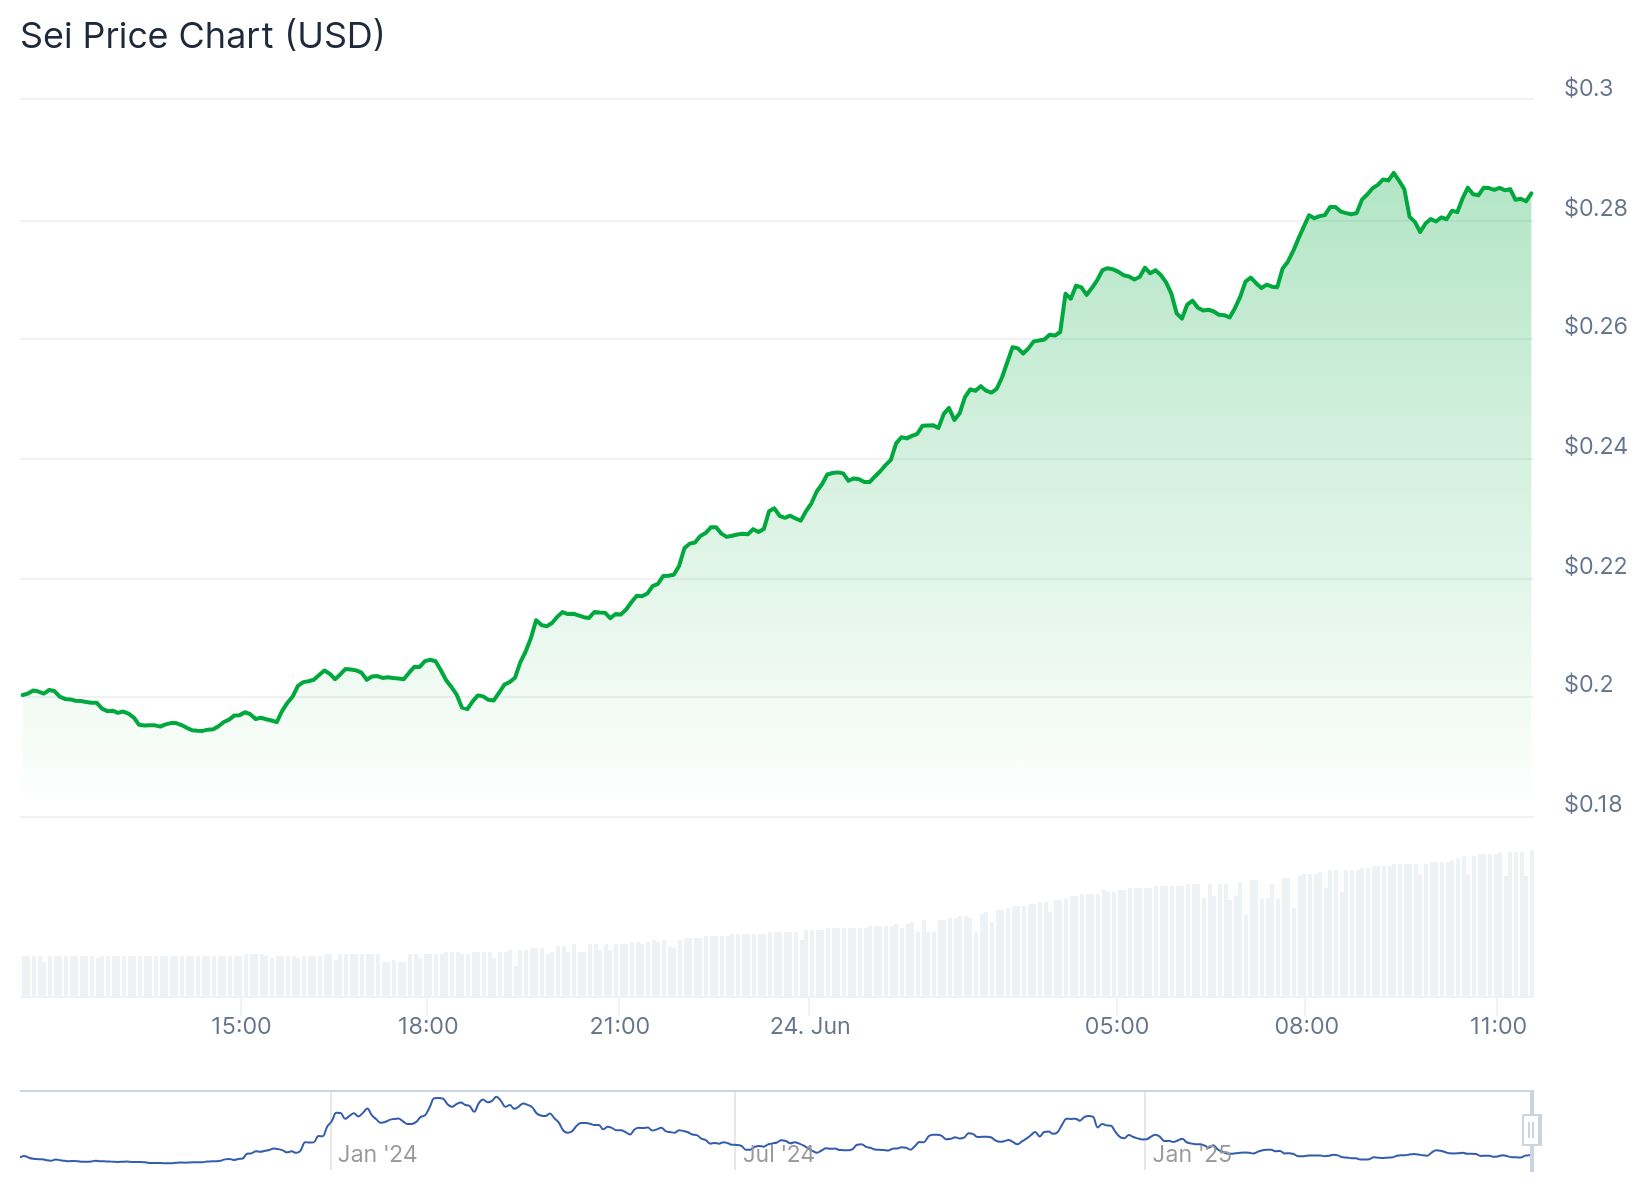The height and width of the screenshot is (1200, 1644).
Task: Click the highest peak of the green price line
Action: (1394, 173)
